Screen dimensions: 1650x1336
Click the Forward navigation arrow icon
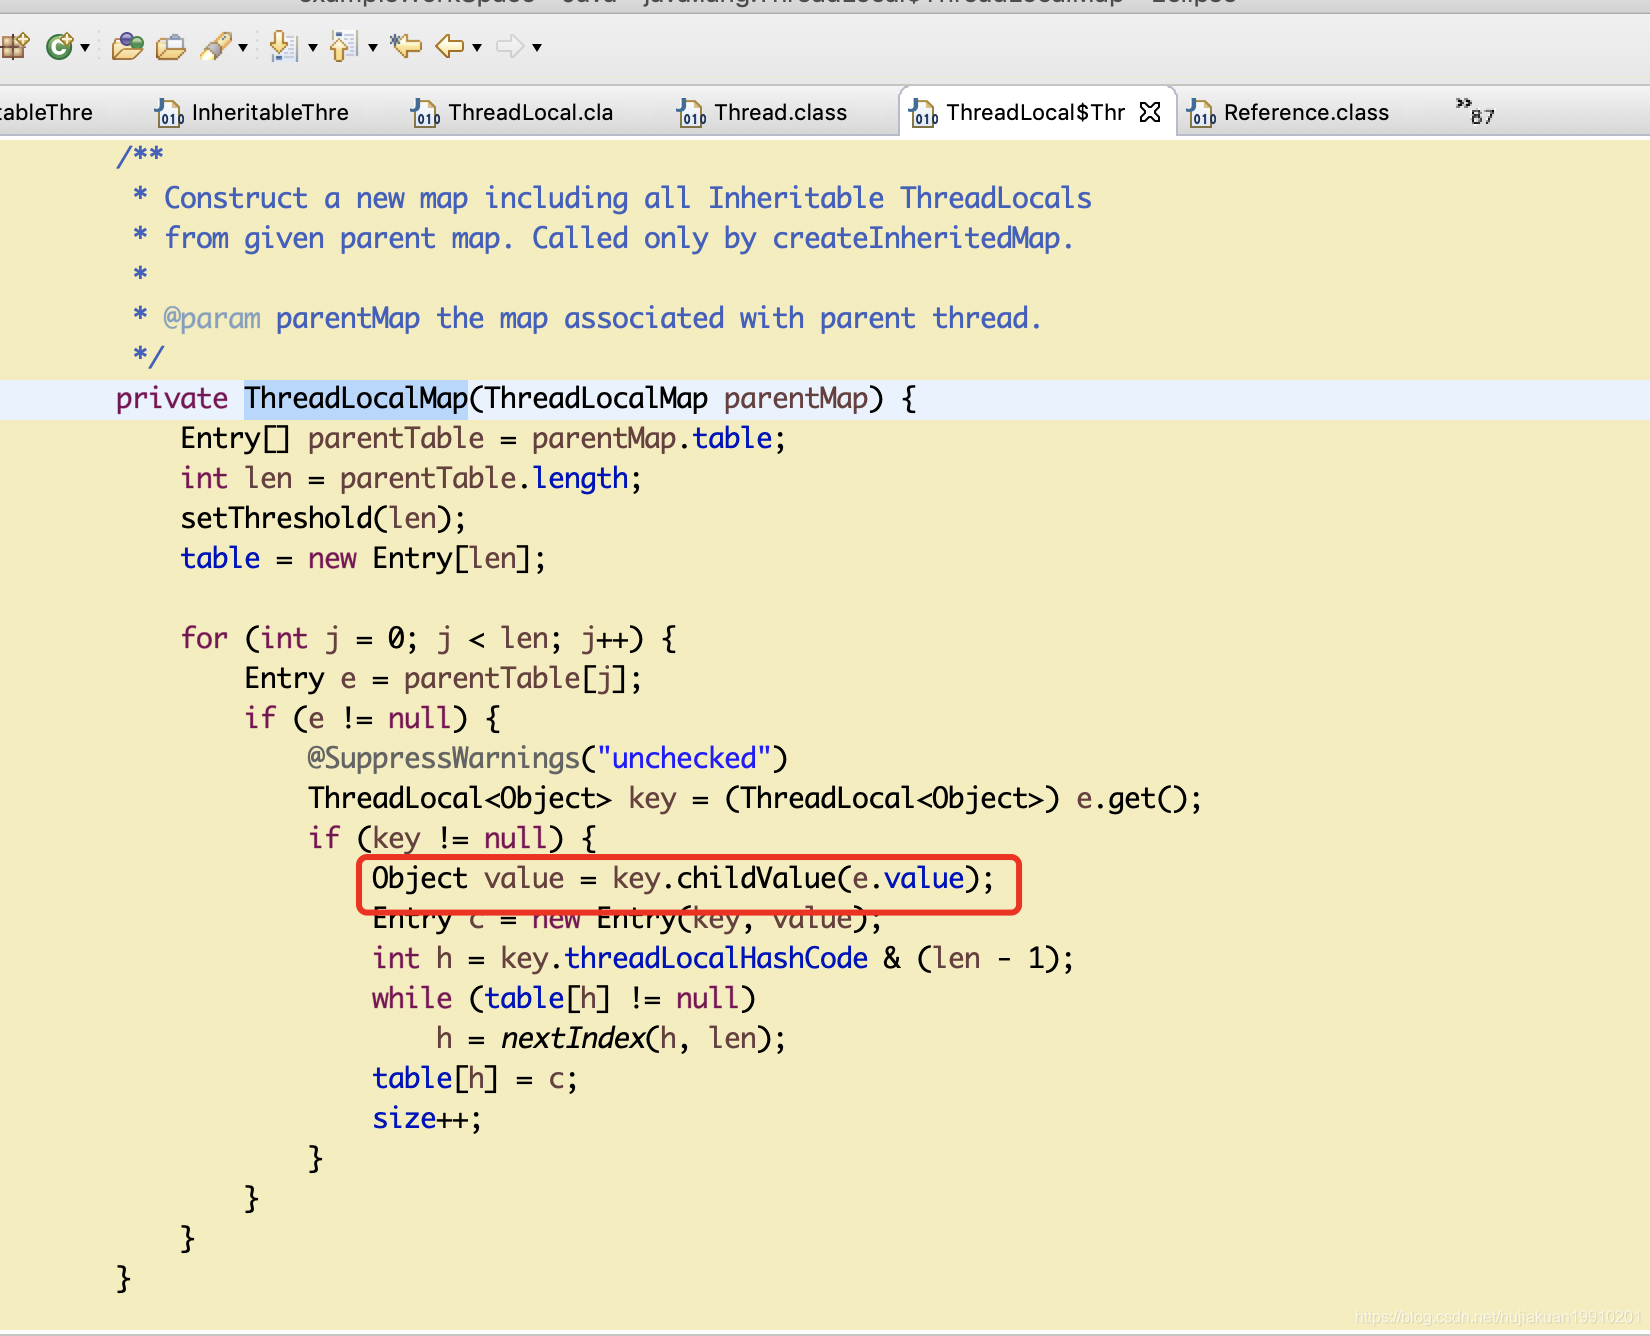(512, 46)
